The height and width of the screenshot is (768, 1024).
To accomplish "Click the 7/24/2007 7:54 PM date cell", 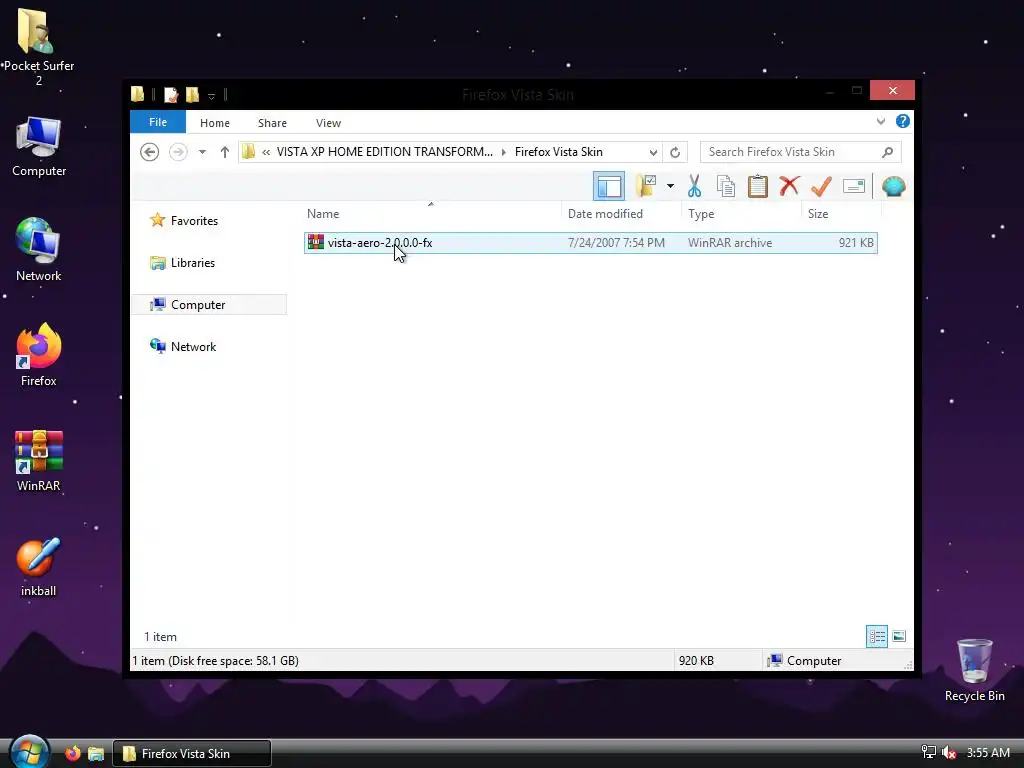I will [x=616, y=243].
